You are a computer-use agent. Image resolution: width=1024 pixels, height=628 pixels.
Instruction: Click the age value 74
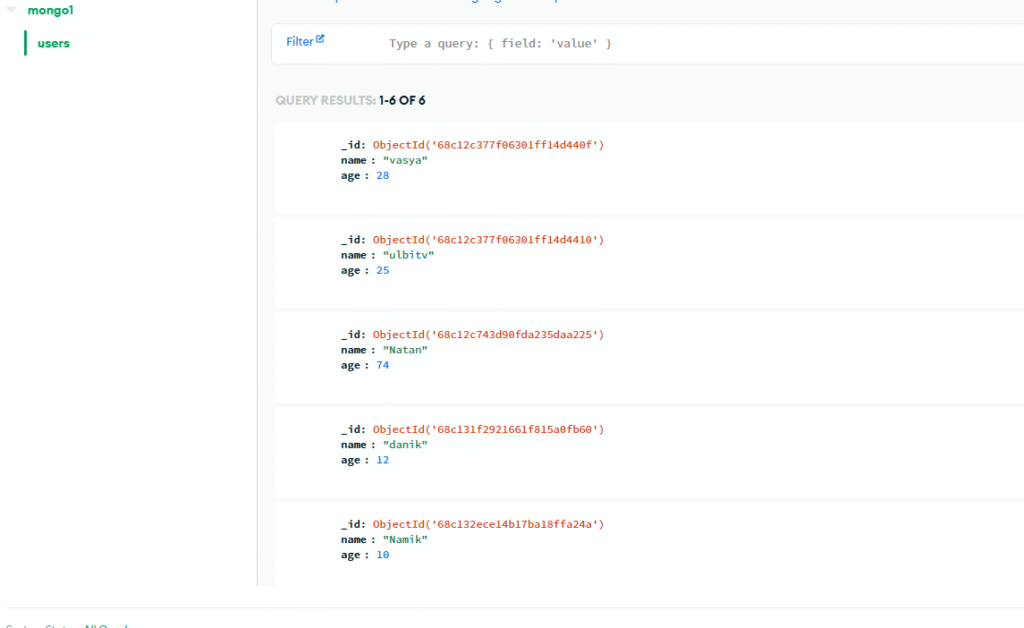coord(382,366)
